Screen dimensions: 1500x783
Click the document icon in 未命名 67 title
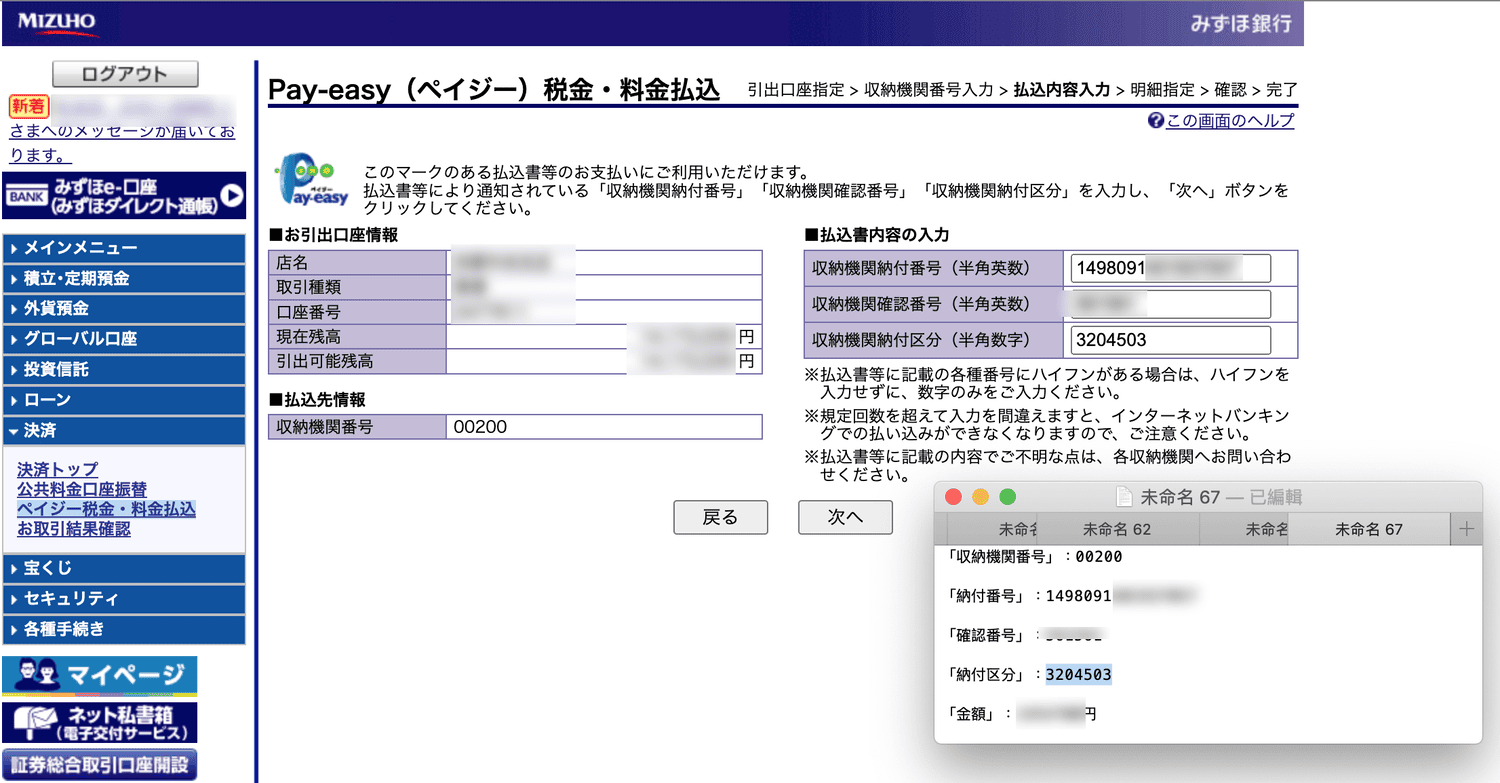point(1124,497)
